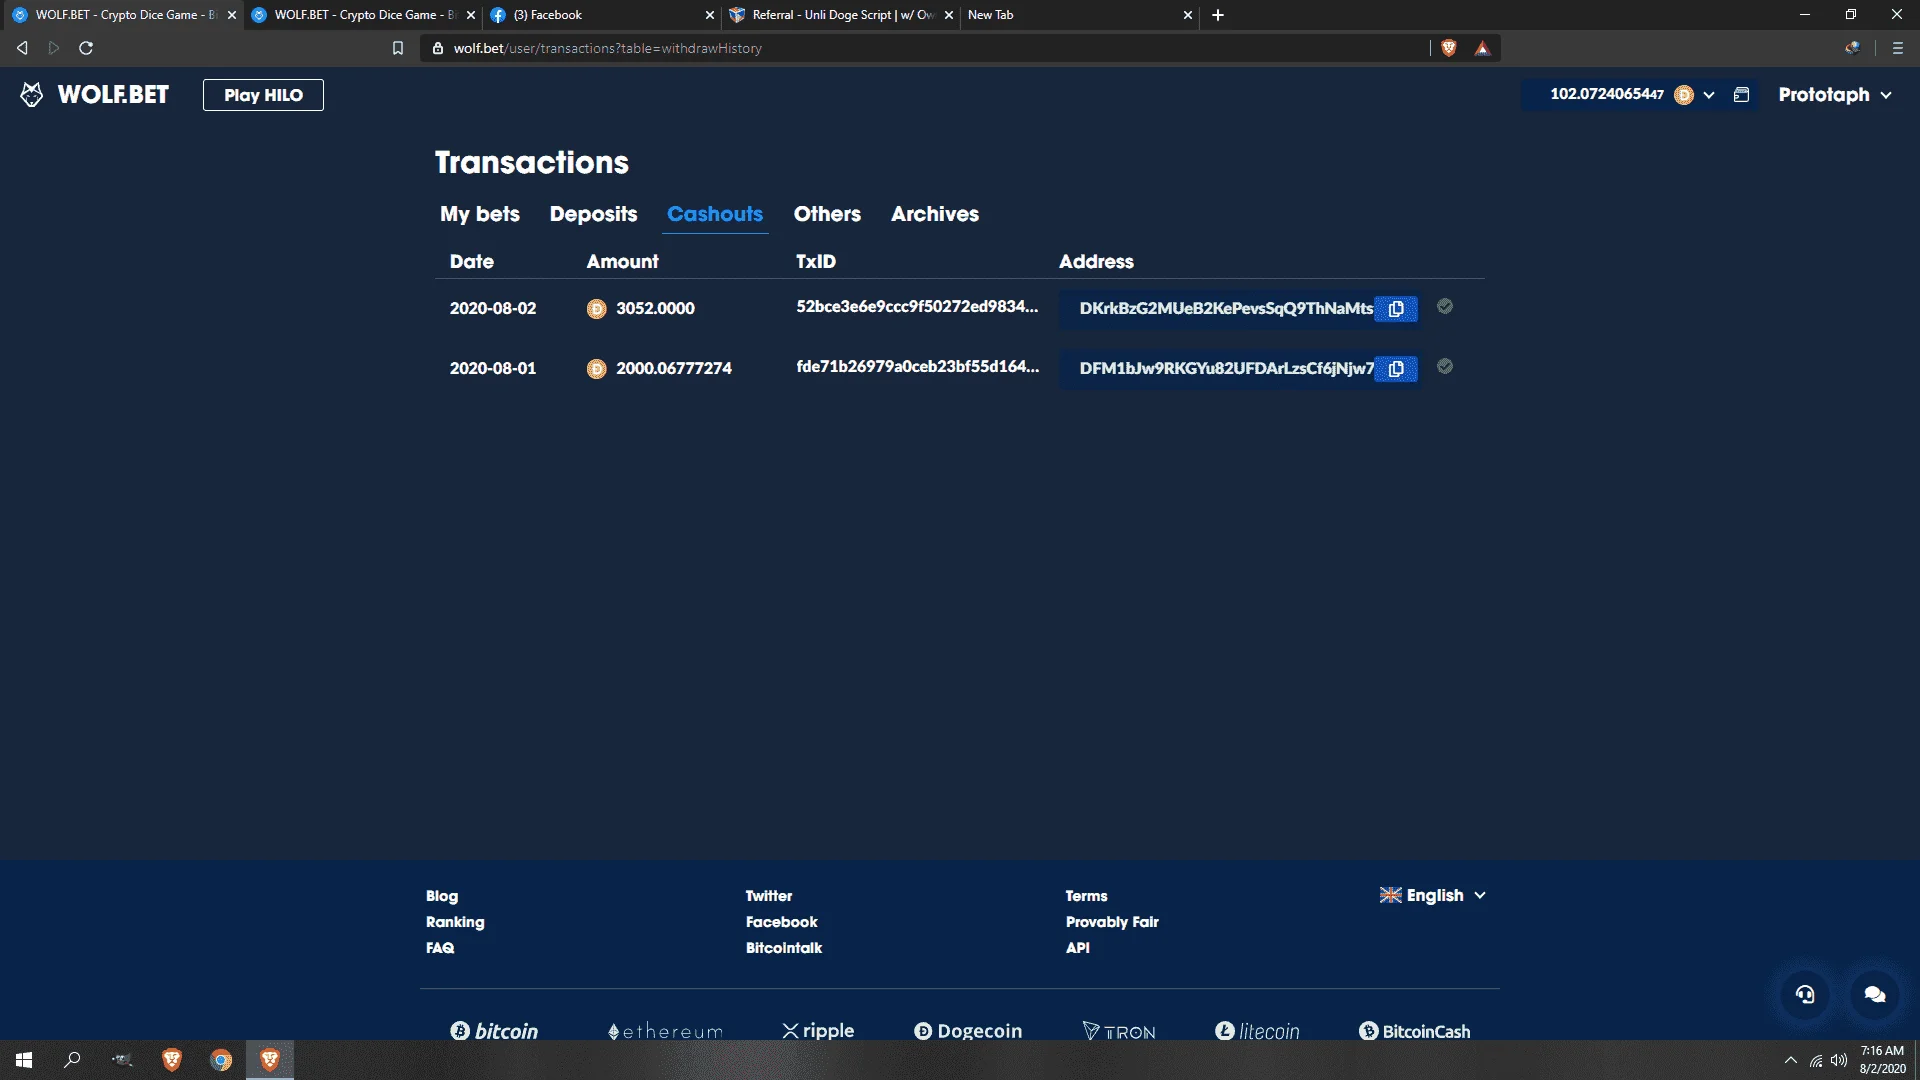Viewport: 1920px width, 1080px height.
Task: Open the wallet icon next to balance
Action: tap(1741, 95)
